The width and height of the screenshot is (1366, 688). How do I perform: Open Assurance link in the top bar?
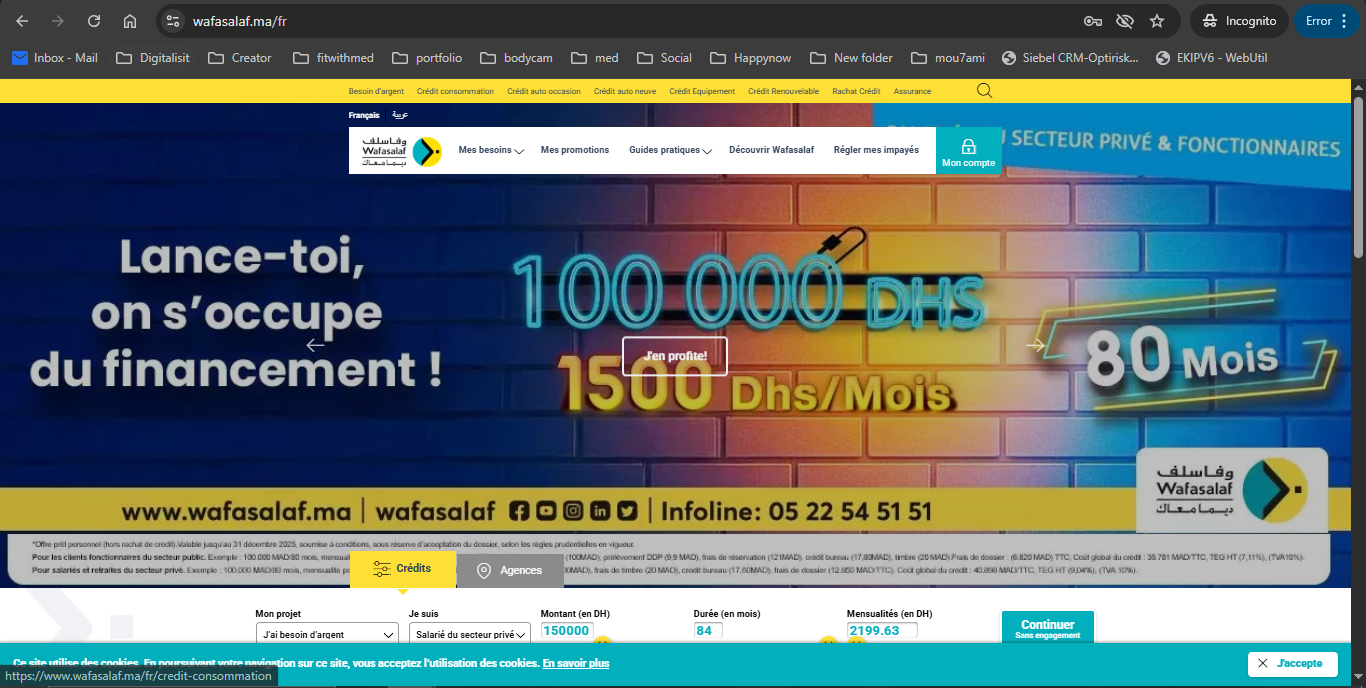pos(912,91)
